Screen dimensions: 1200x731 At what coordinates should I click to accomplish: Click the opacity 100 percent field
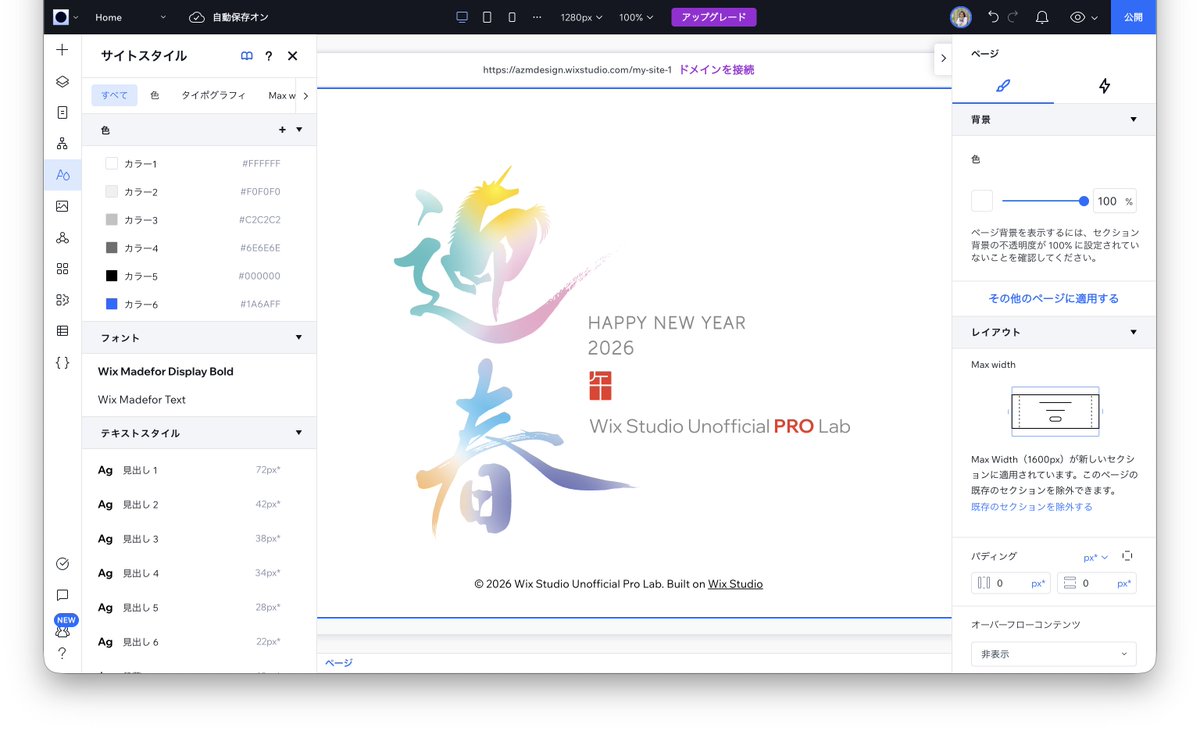(1114, 201)
